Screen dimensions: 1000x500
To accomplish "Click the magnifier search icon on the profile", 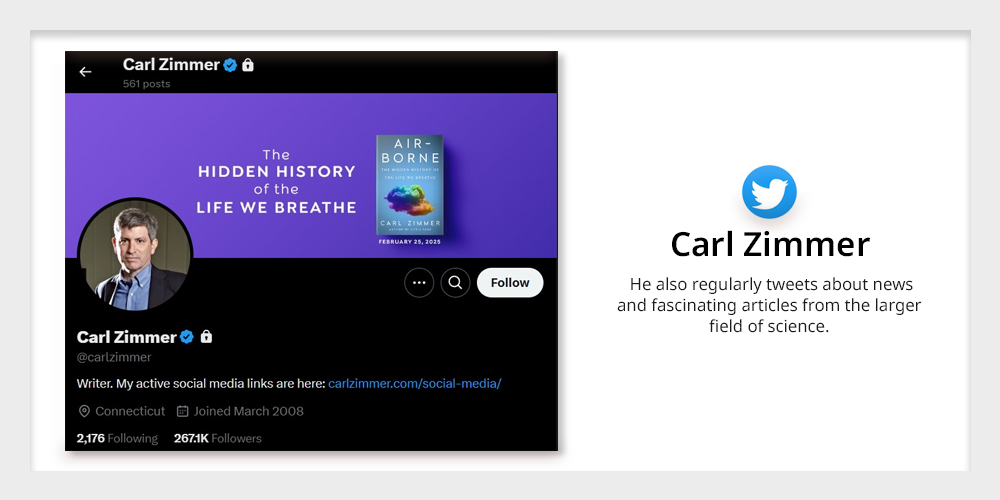I will 455,283.
